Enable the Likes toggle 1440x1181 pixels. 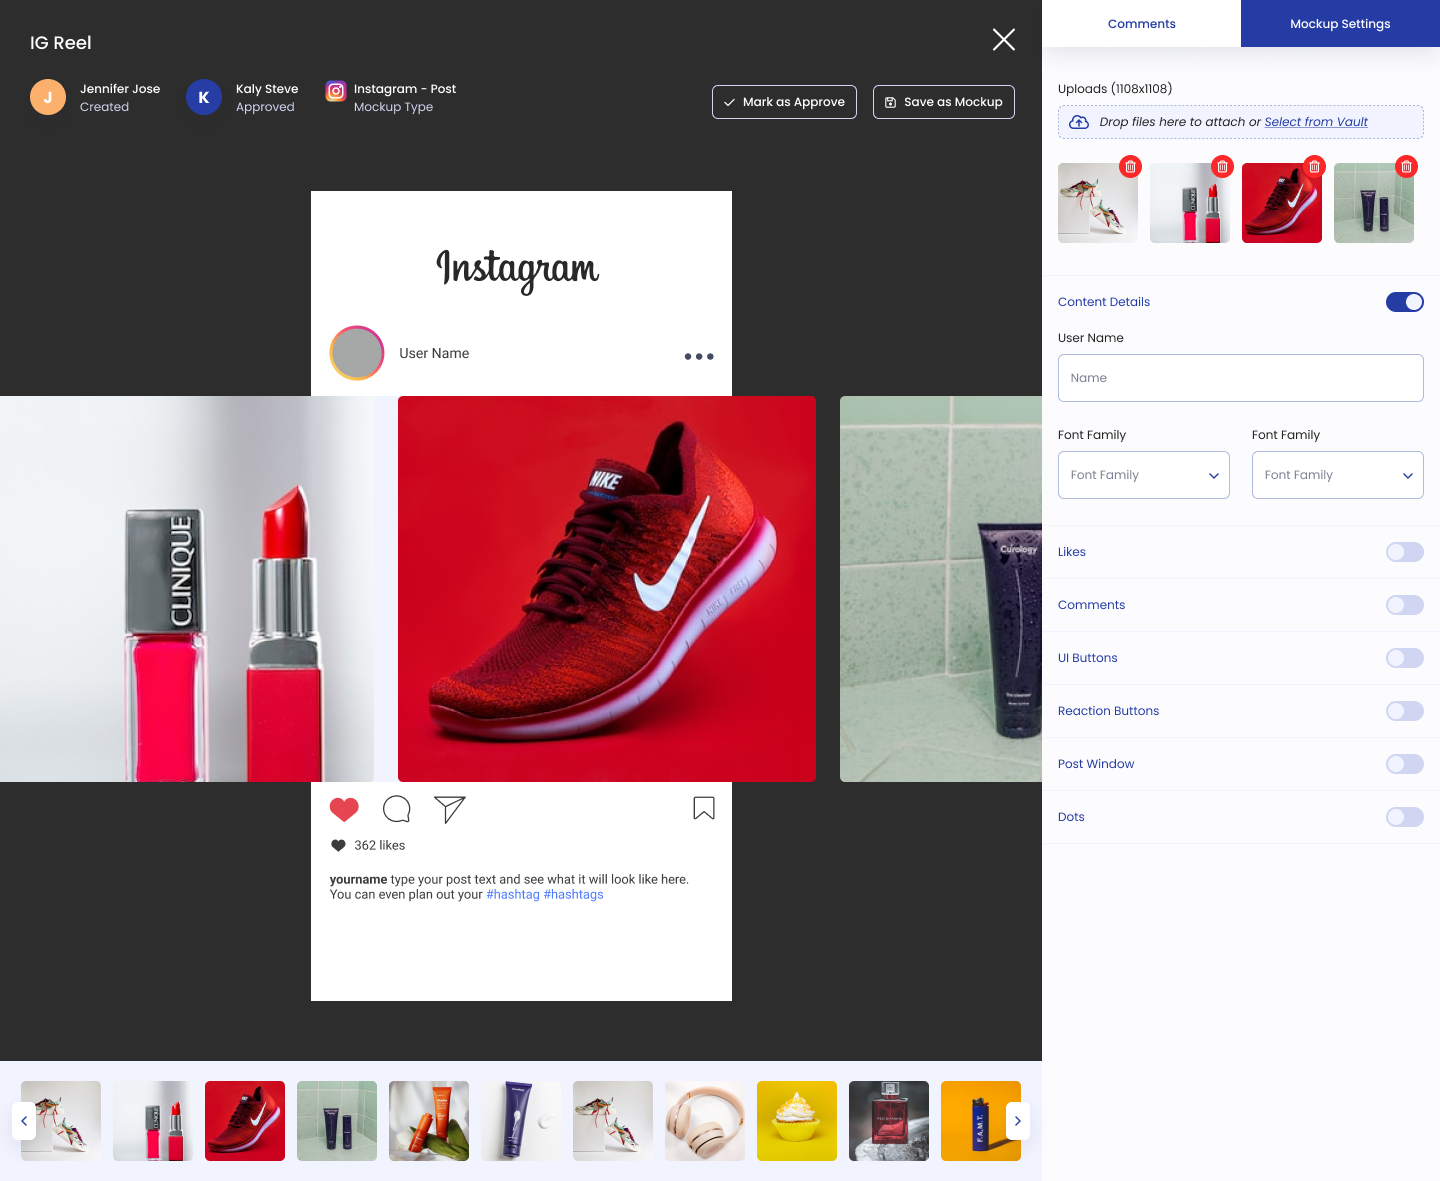coord(1405,552)
